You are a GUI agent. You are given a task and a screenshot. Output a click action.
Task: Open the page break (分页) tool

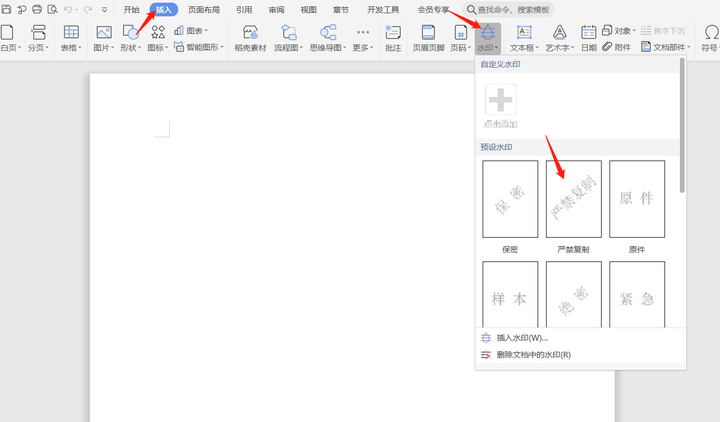[x=38, y=38]
